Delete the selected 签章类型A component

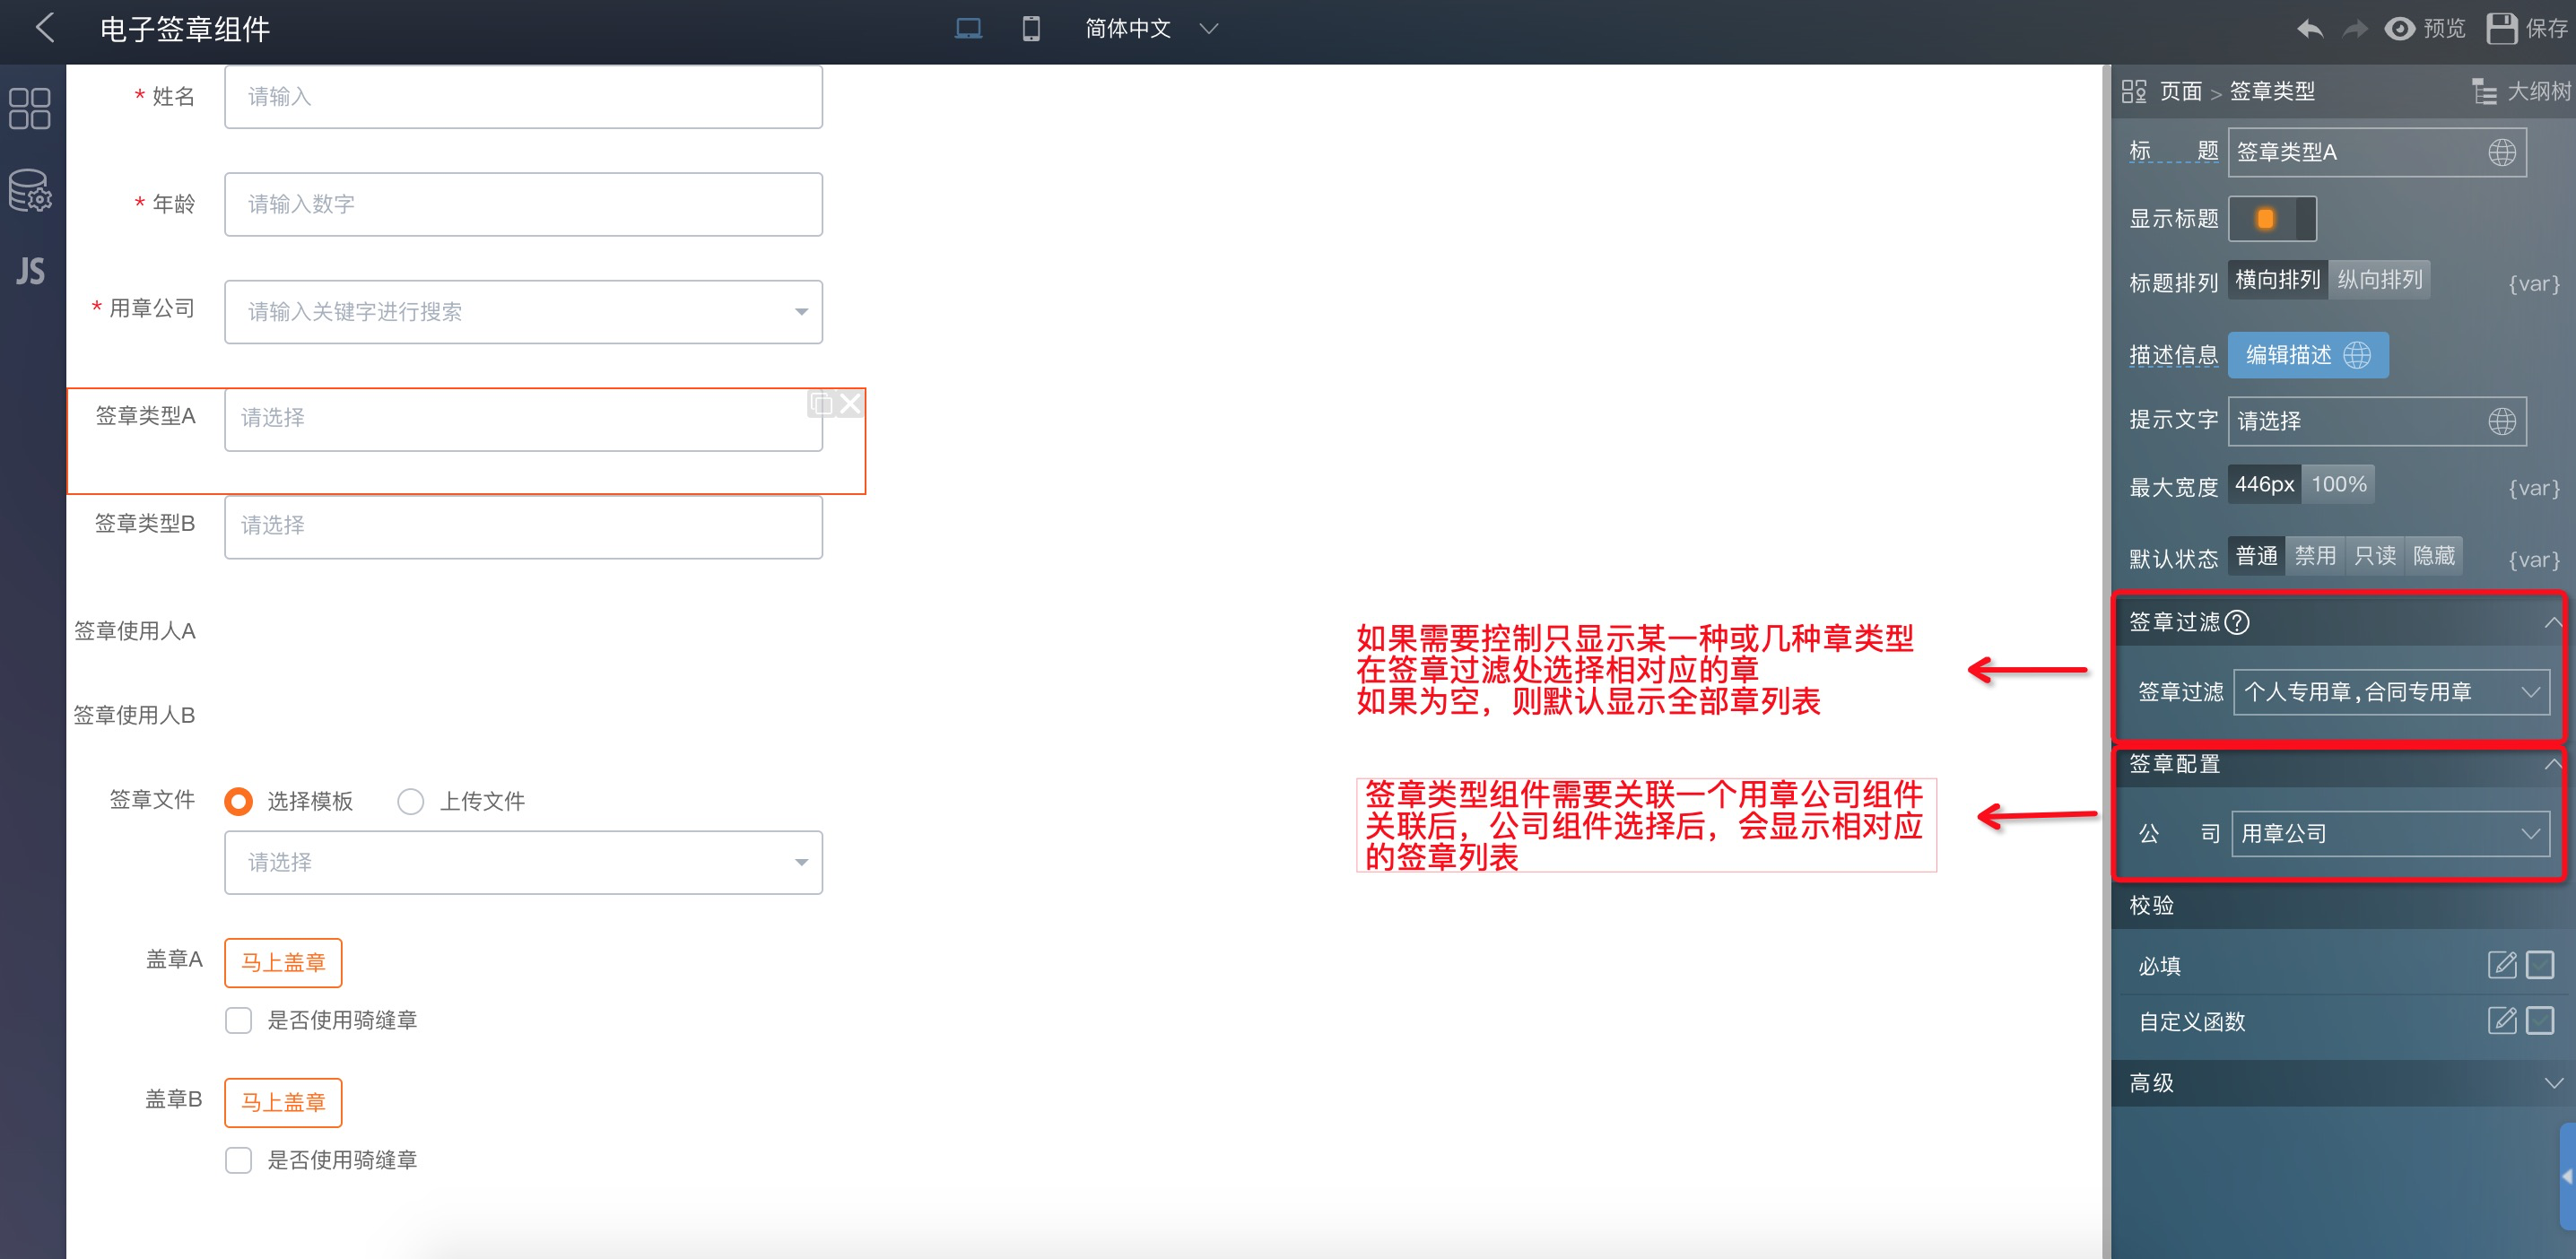[850, 404]
